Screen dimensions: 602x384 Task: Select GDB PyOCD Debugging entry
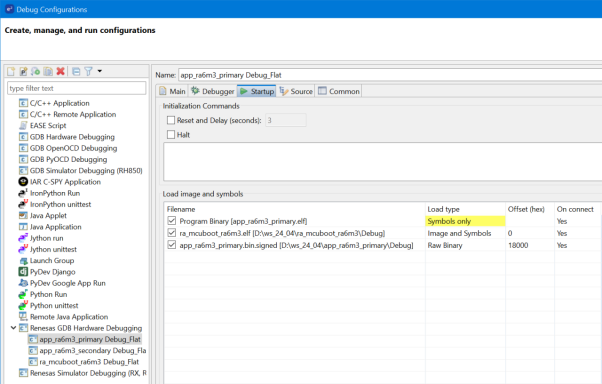[x=63, y=159]
